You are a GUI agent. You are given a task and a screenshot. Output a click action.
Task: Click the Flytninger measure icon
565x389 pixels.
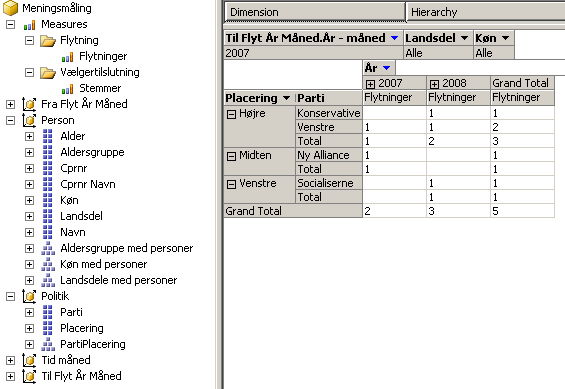68,57
